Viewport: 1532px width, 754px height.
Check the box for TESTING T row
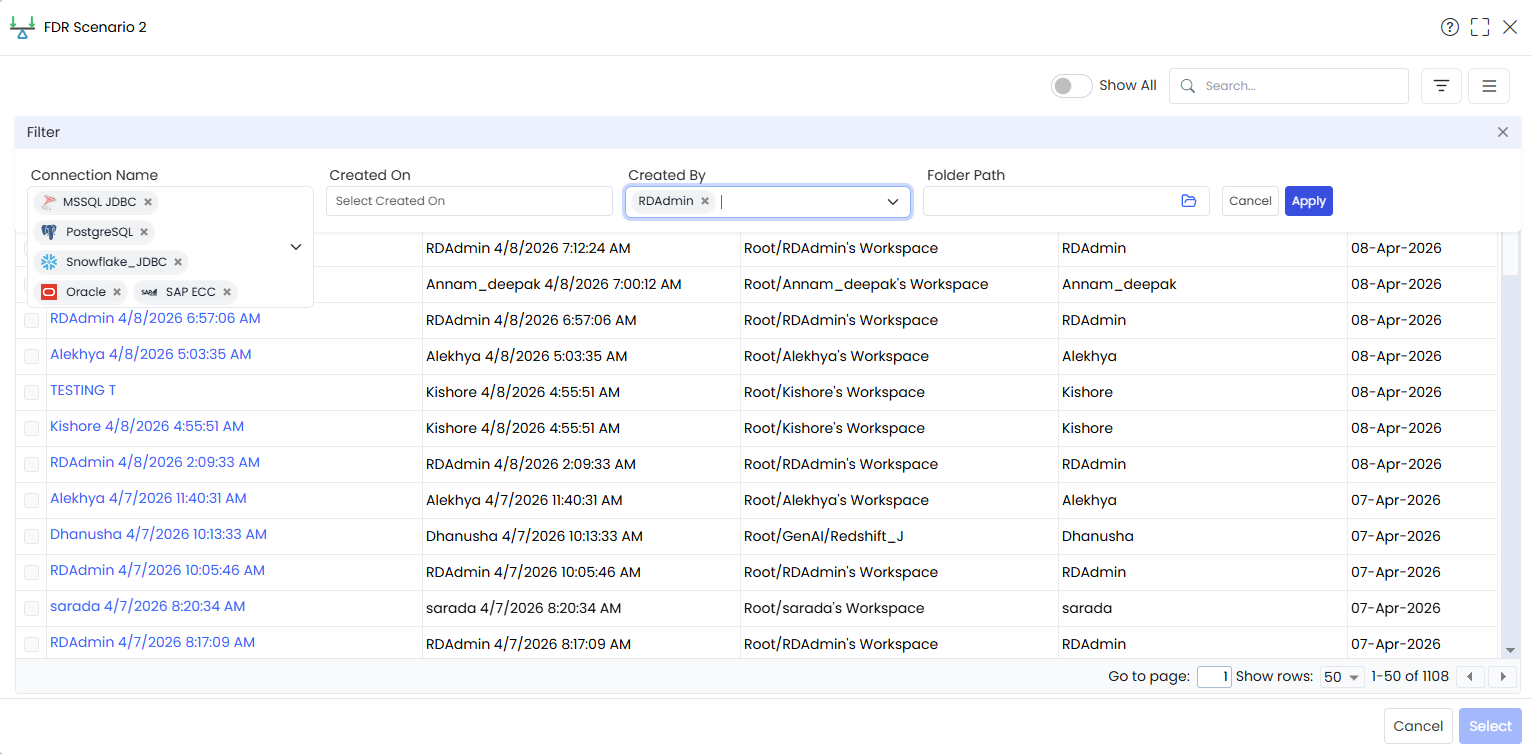[x=32, y=392]
